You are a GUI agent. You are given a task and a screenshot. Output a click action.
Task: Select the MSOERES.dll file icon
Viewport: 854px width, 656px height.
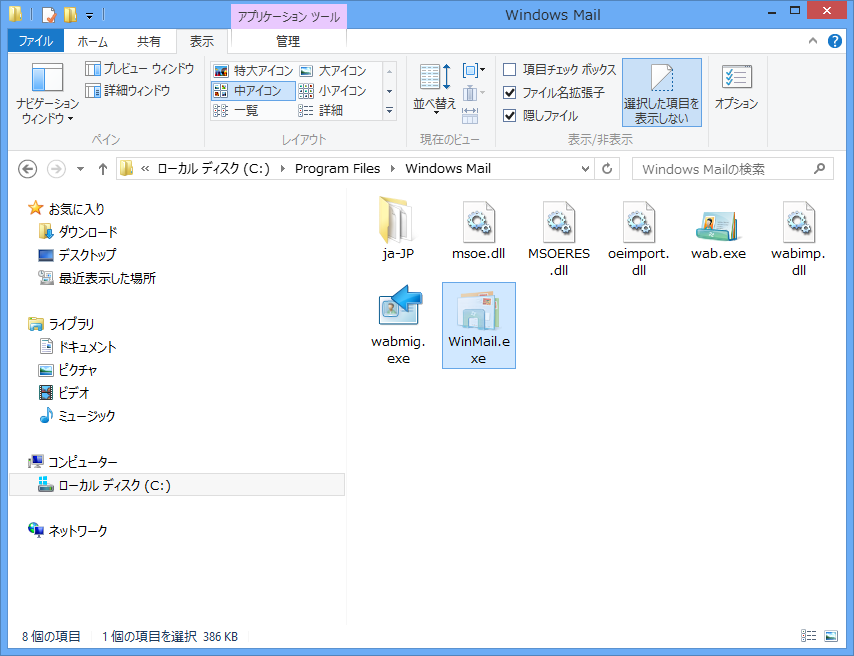(559, 221)
